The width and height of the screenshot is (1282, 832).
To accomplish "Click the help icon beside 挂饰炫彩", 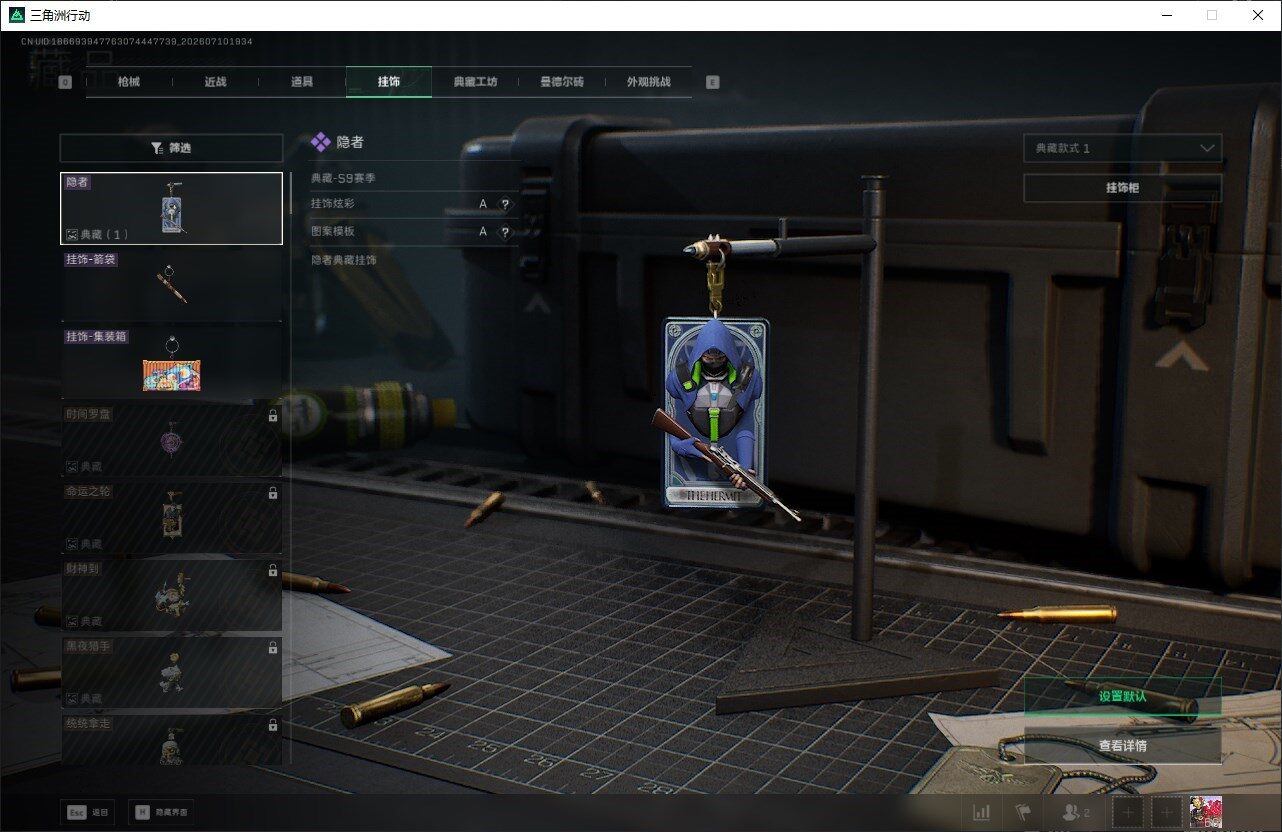I will [x=505, y=204].
